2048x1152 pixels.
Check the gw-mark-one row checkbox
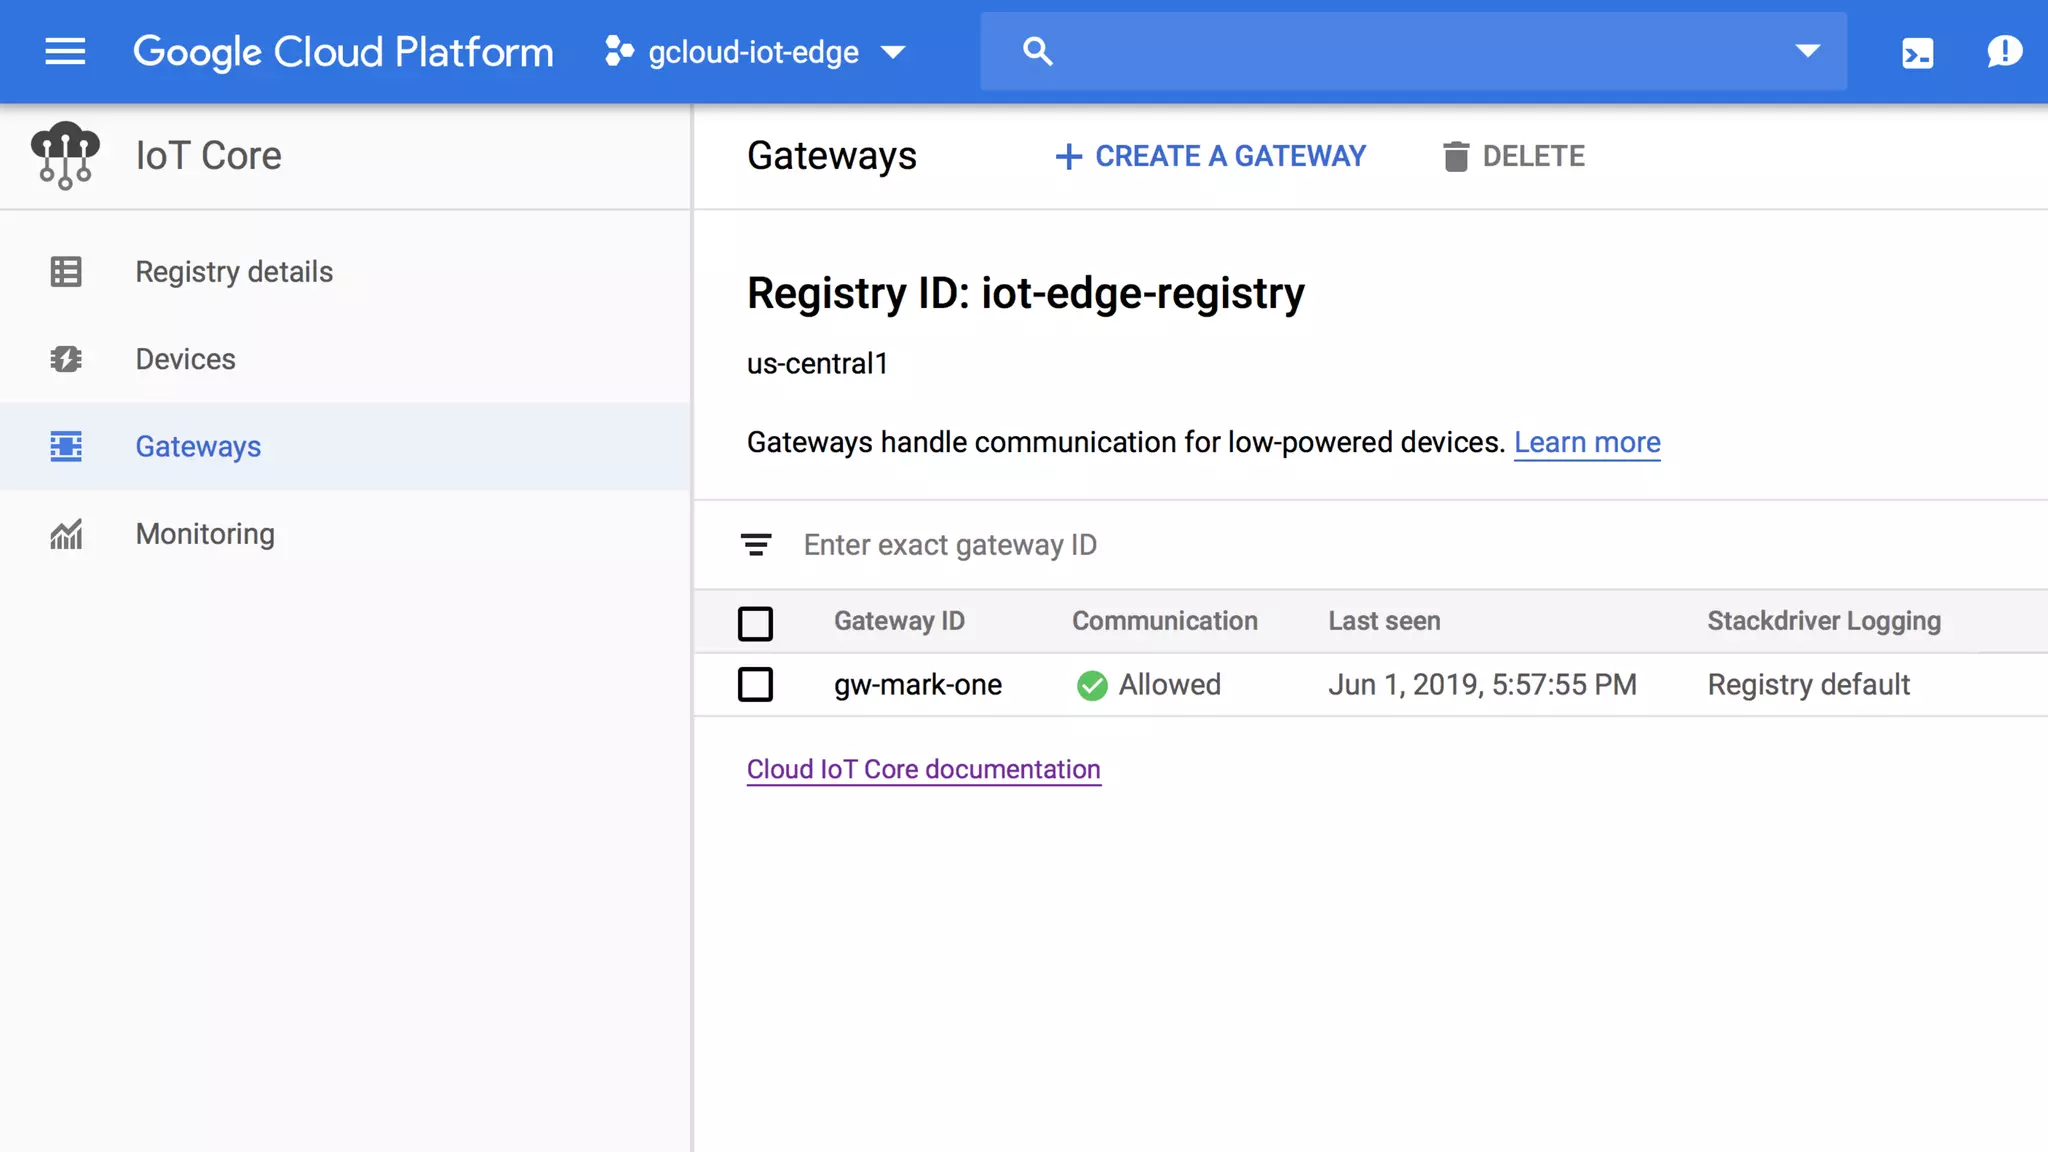(755, 685)
